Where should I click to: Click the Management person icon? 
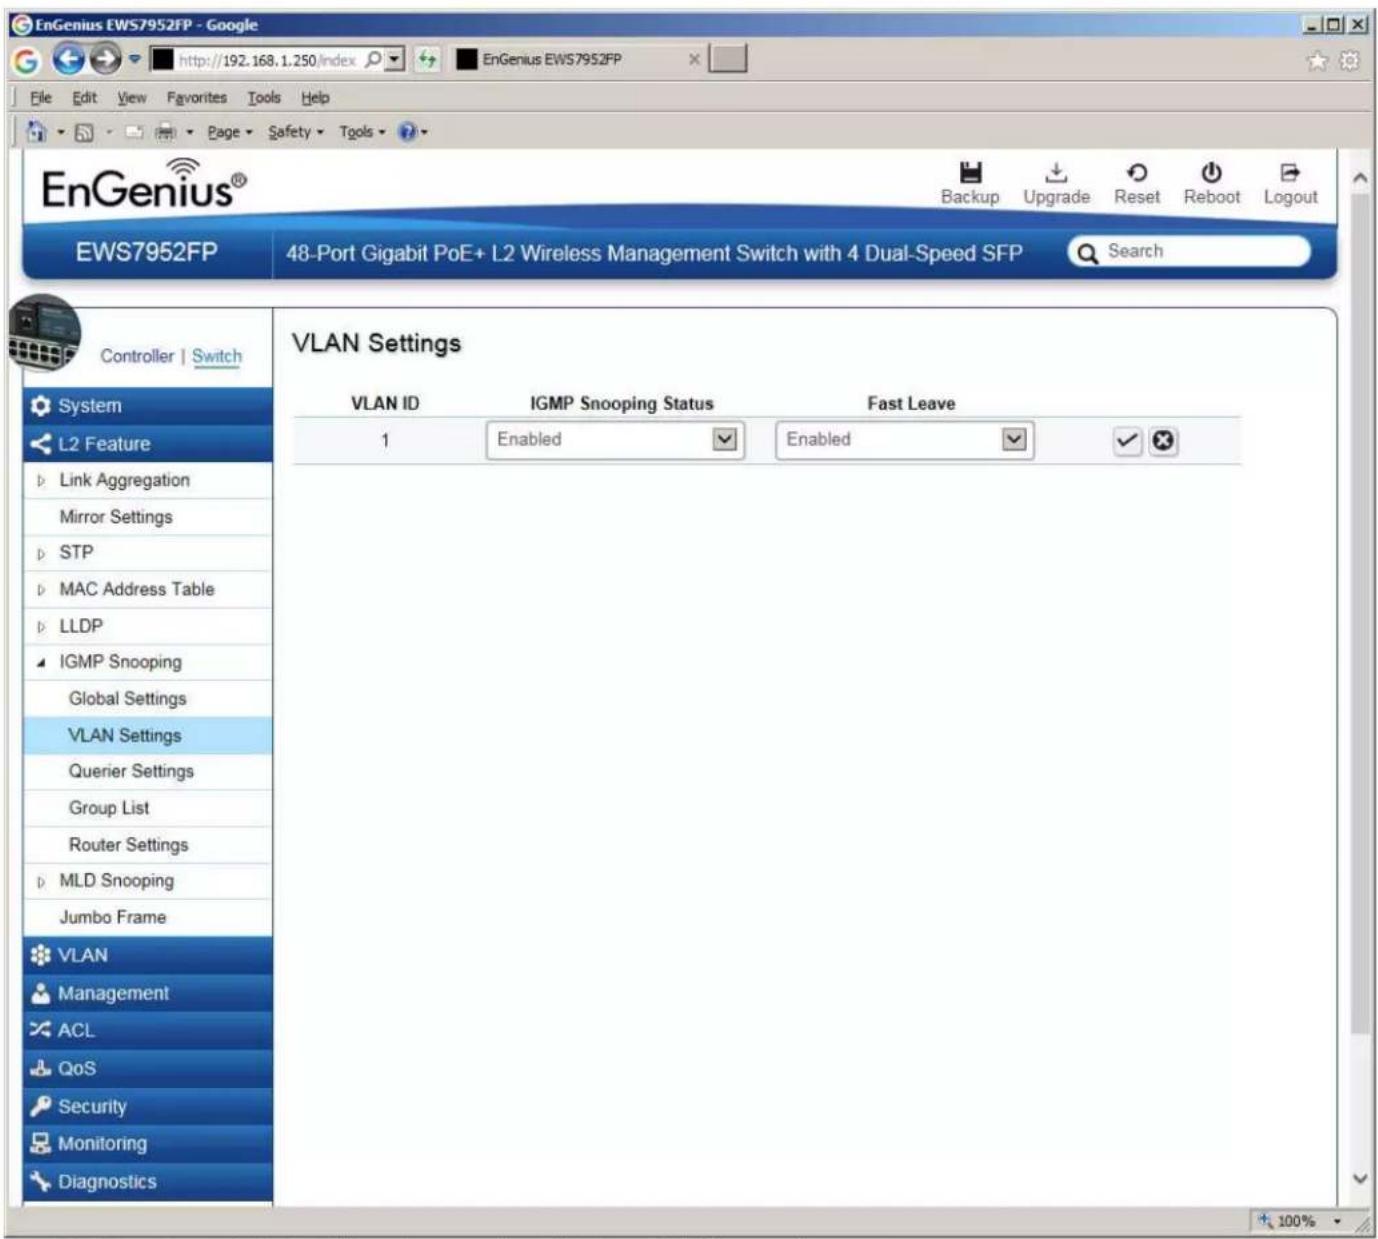click(40, 993)
